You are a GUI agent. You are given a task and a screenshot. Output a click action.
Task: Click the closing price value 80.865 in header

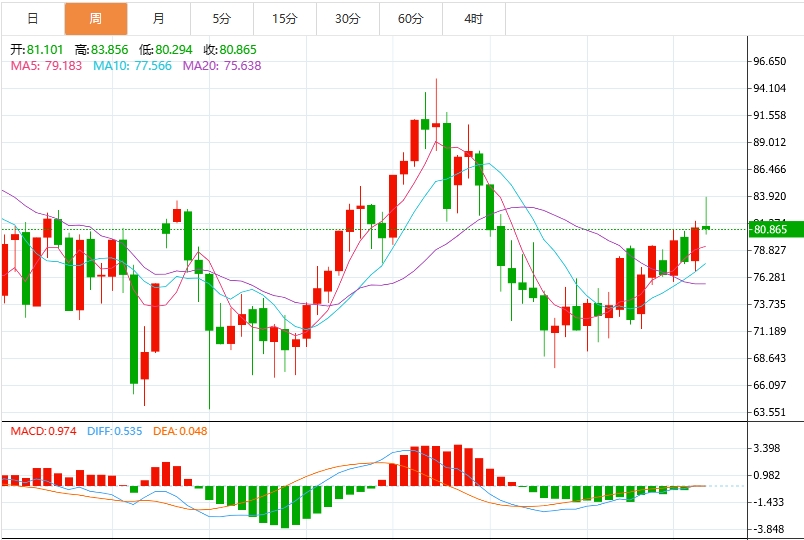coord(238,50)
